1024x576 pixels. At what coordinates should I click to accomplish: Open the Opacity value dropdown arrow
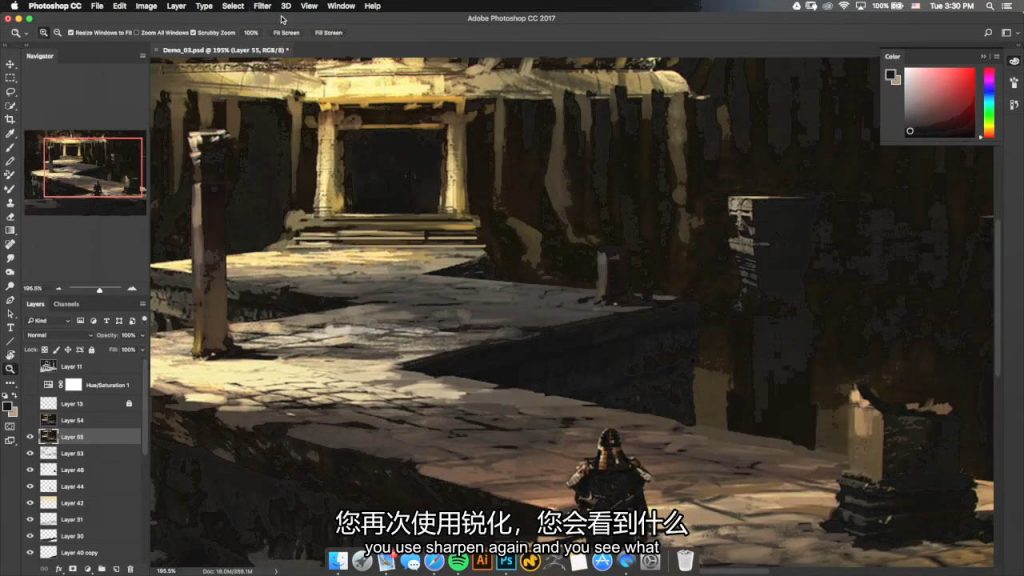142,336
